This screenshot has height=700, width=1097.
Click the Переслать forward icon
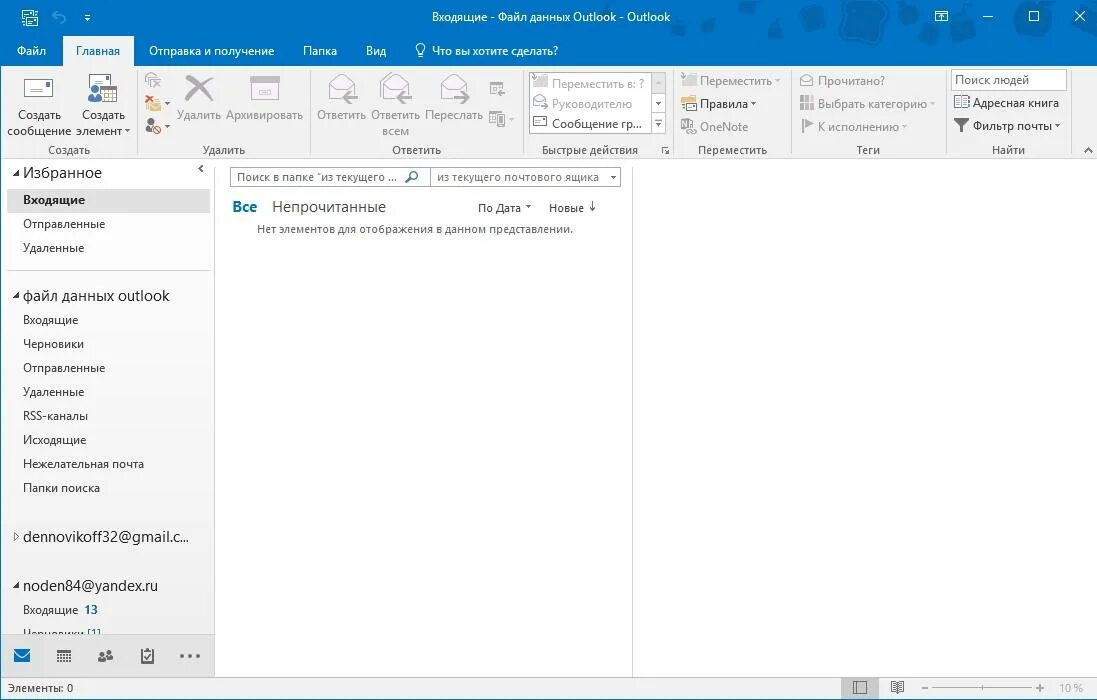pyautogui.click(x=453, y=89)
